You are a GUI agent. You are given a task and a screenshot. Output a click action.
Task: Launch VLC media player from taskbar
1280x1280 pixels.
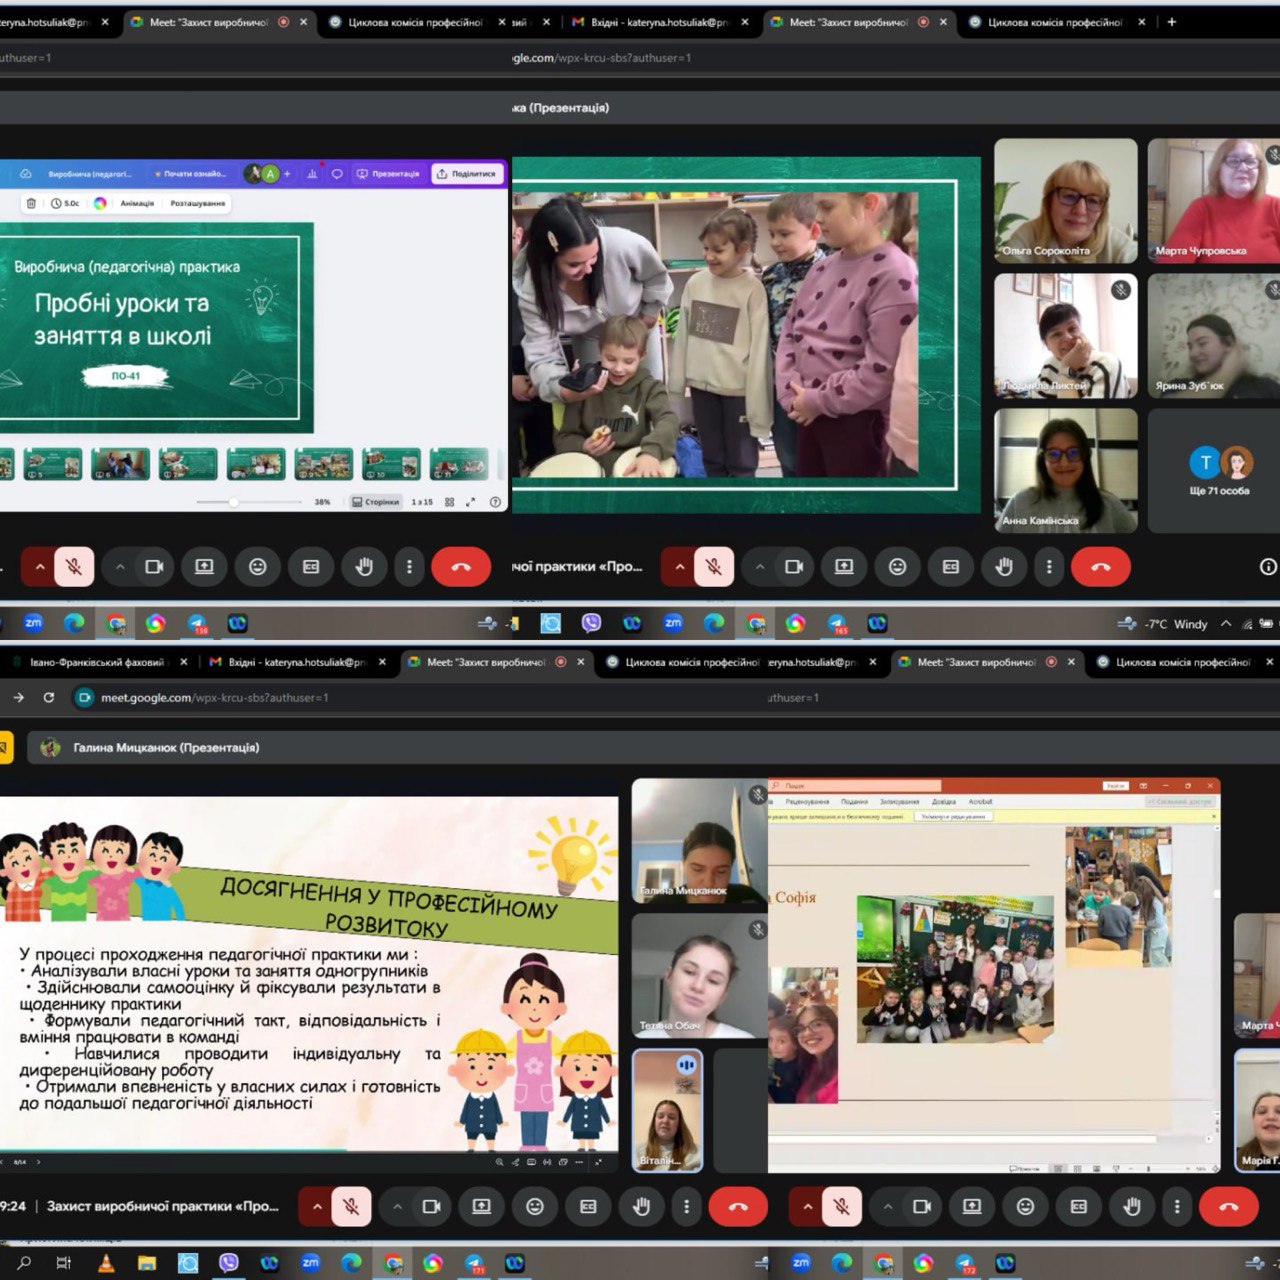click(106, 1263)
